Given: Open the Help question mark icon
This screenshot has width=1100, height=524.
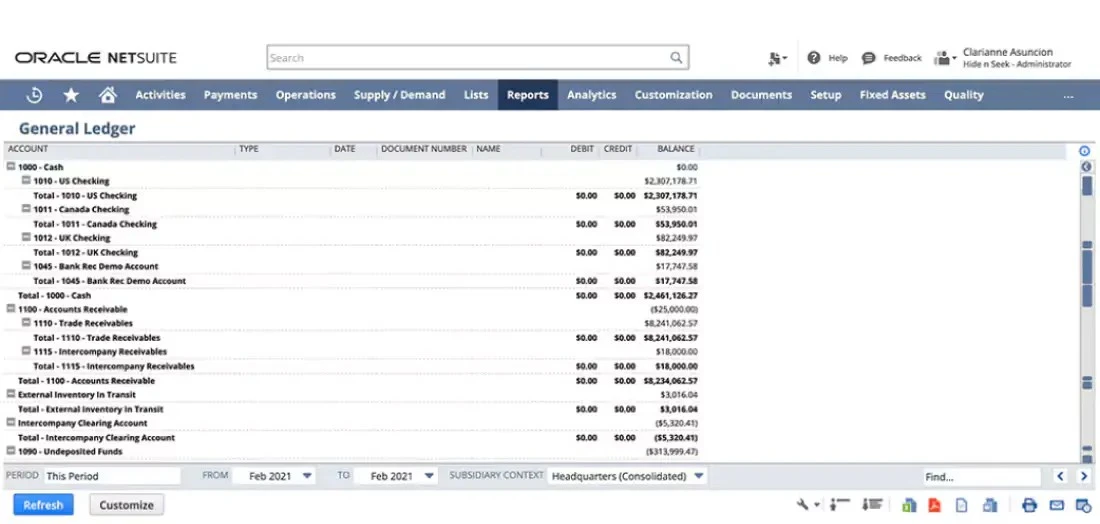Looking at the screenshot, I should click(814, 58).
